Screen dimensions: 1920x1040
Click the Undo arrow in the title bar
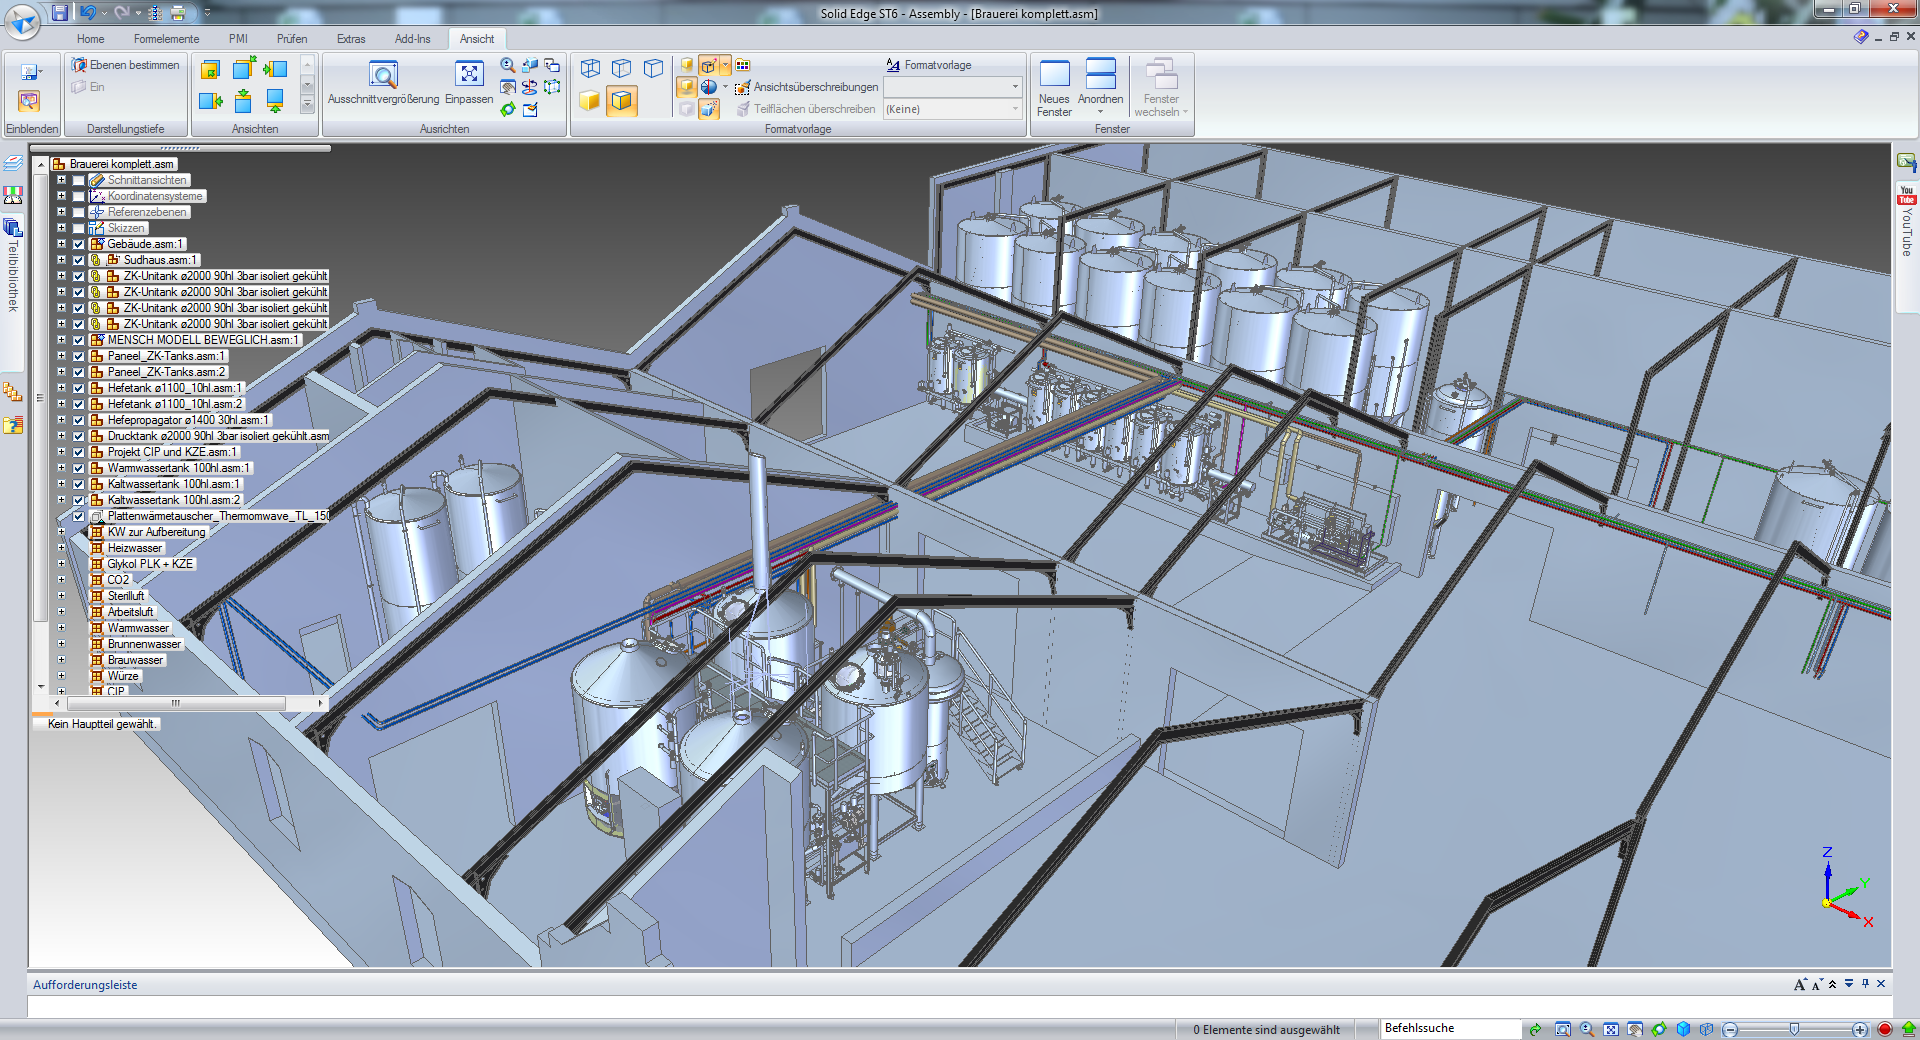(87, 12)
